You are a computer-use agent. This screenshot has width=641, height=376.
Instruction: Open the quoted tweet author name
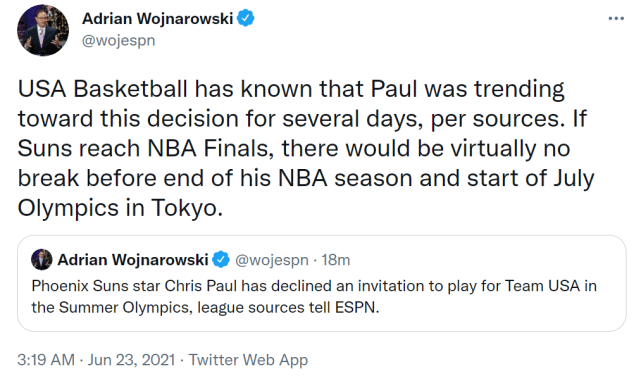[x=133, y=260]
